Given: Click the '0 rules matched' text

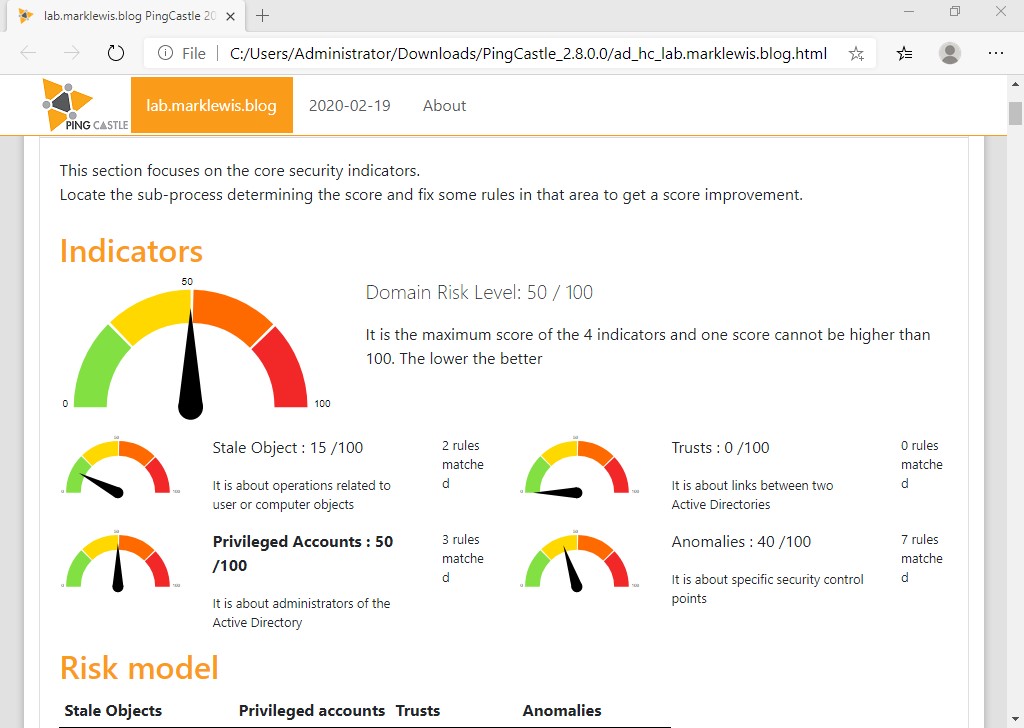Looking at the screenshot, I should [921, 464].
